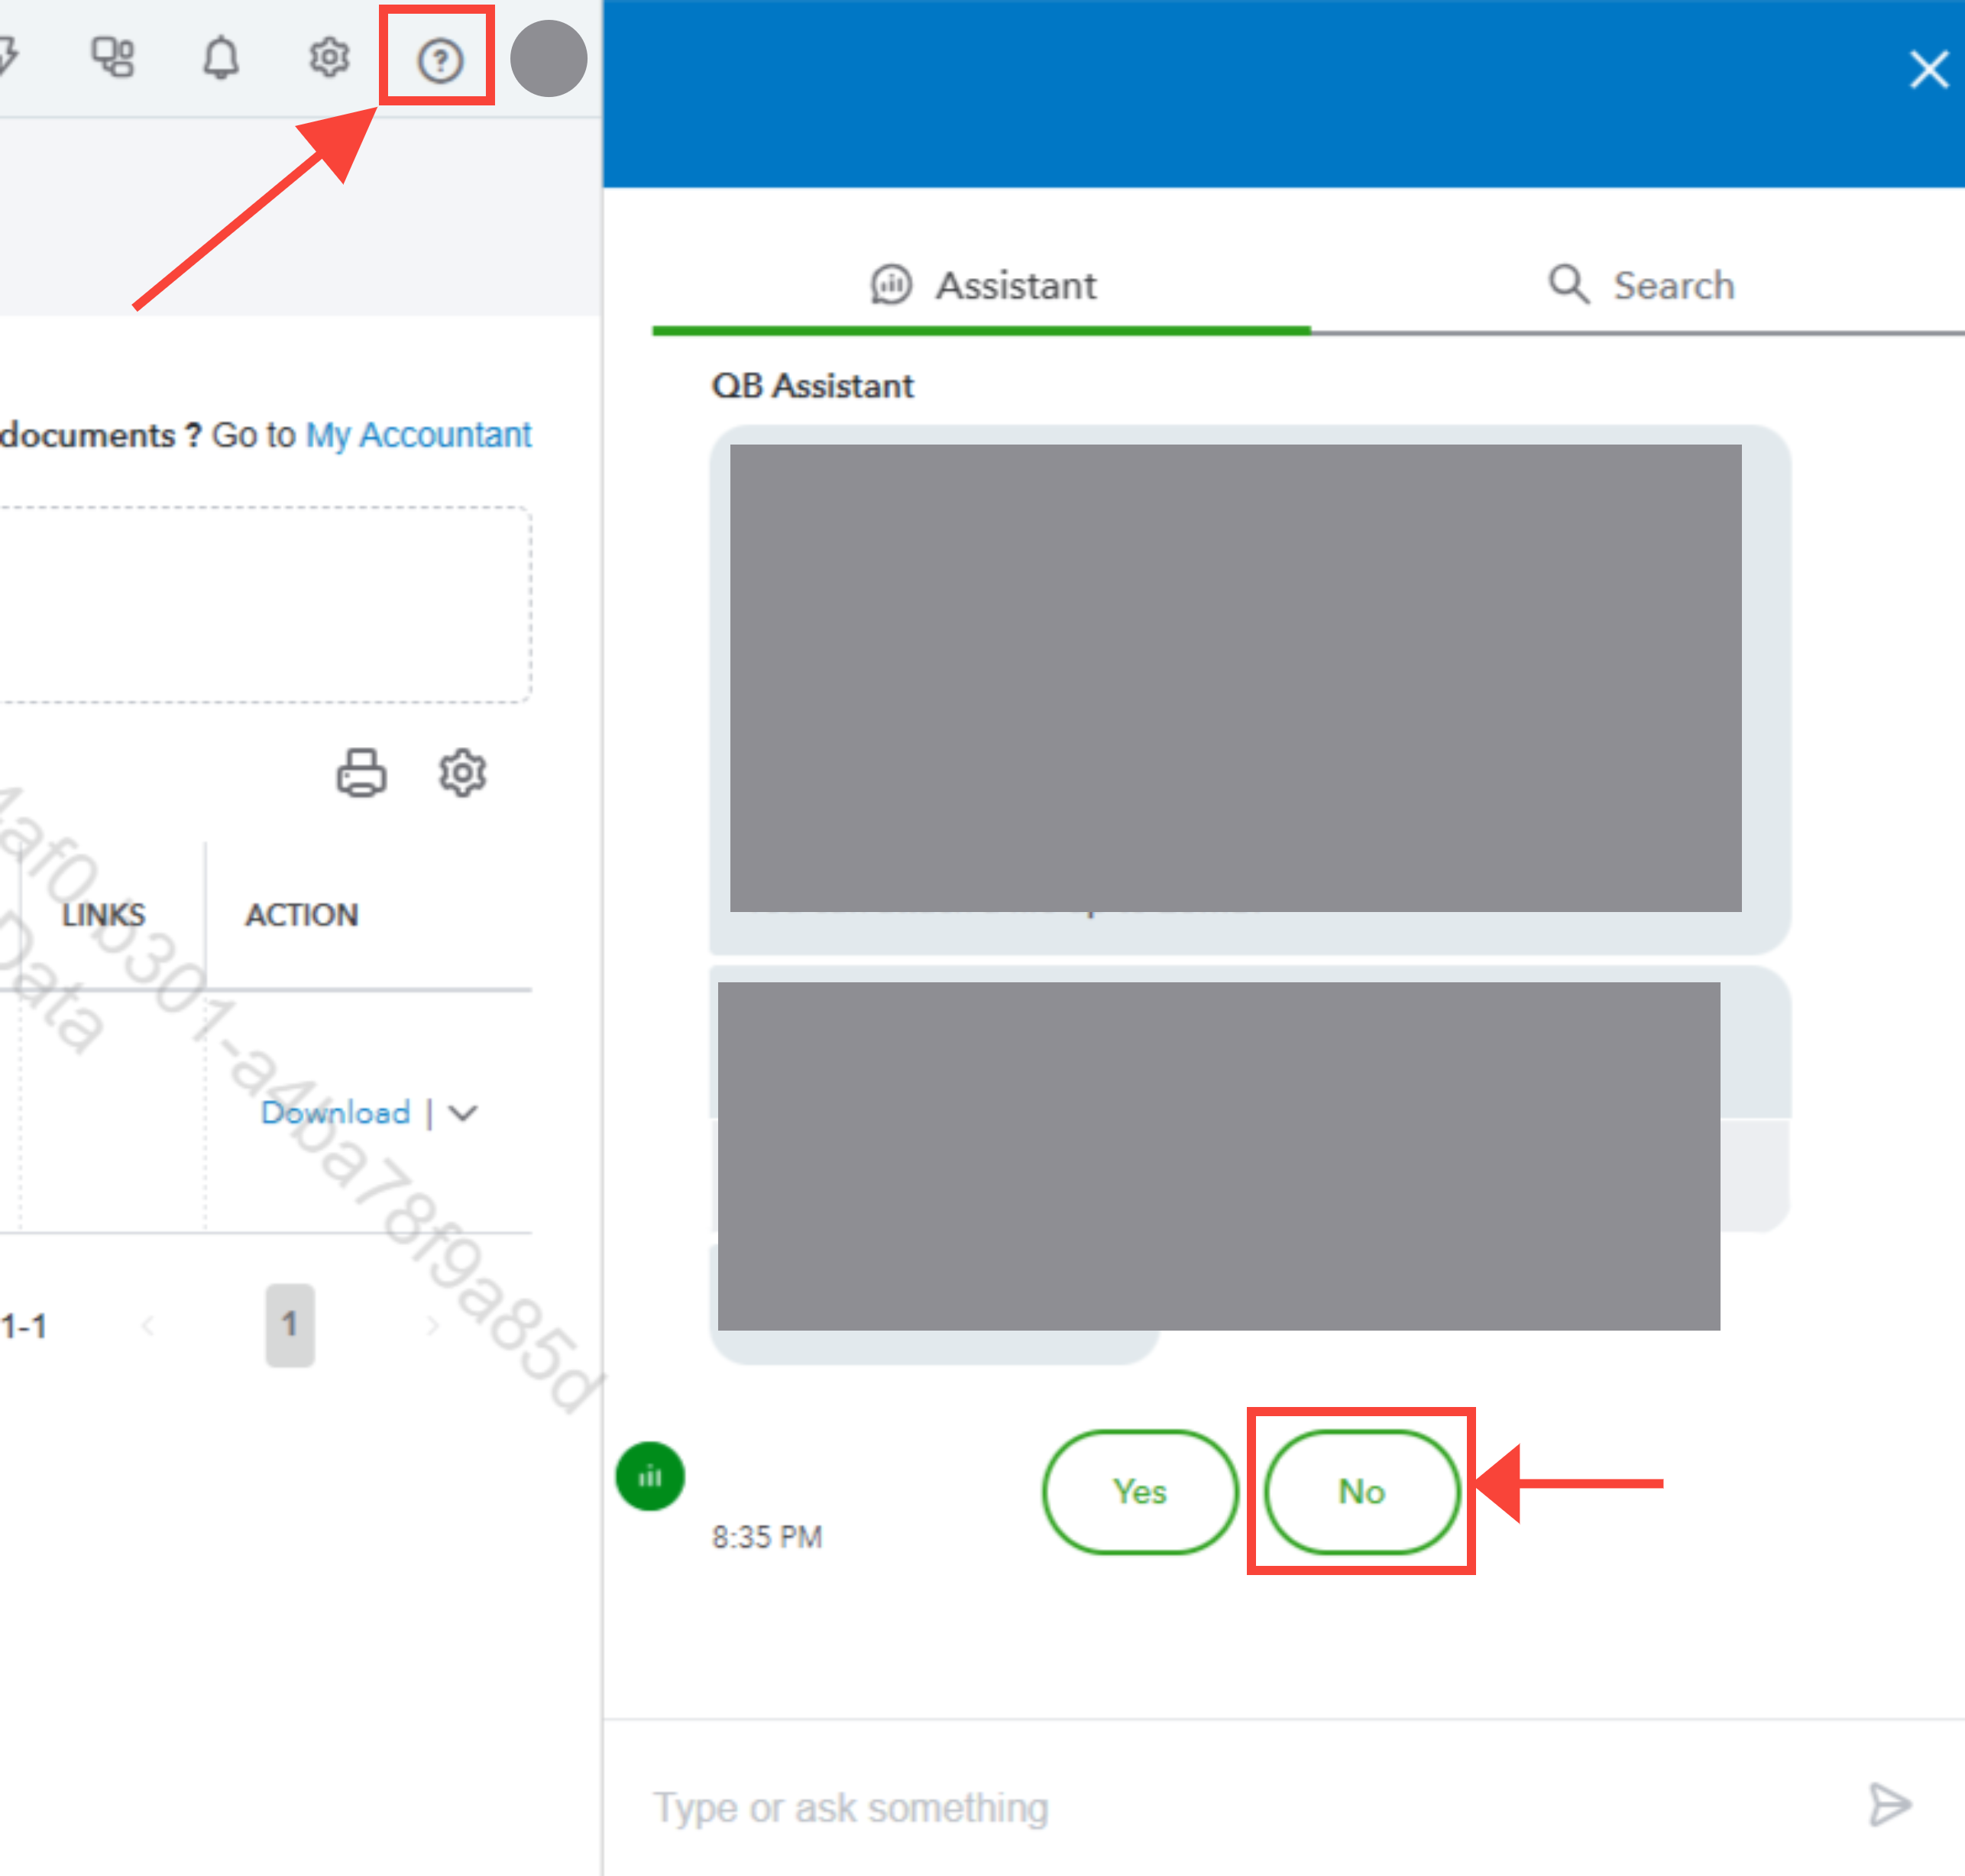Click the screens icon beside the bell
1965x1876 pixels.
coord(113,57)
